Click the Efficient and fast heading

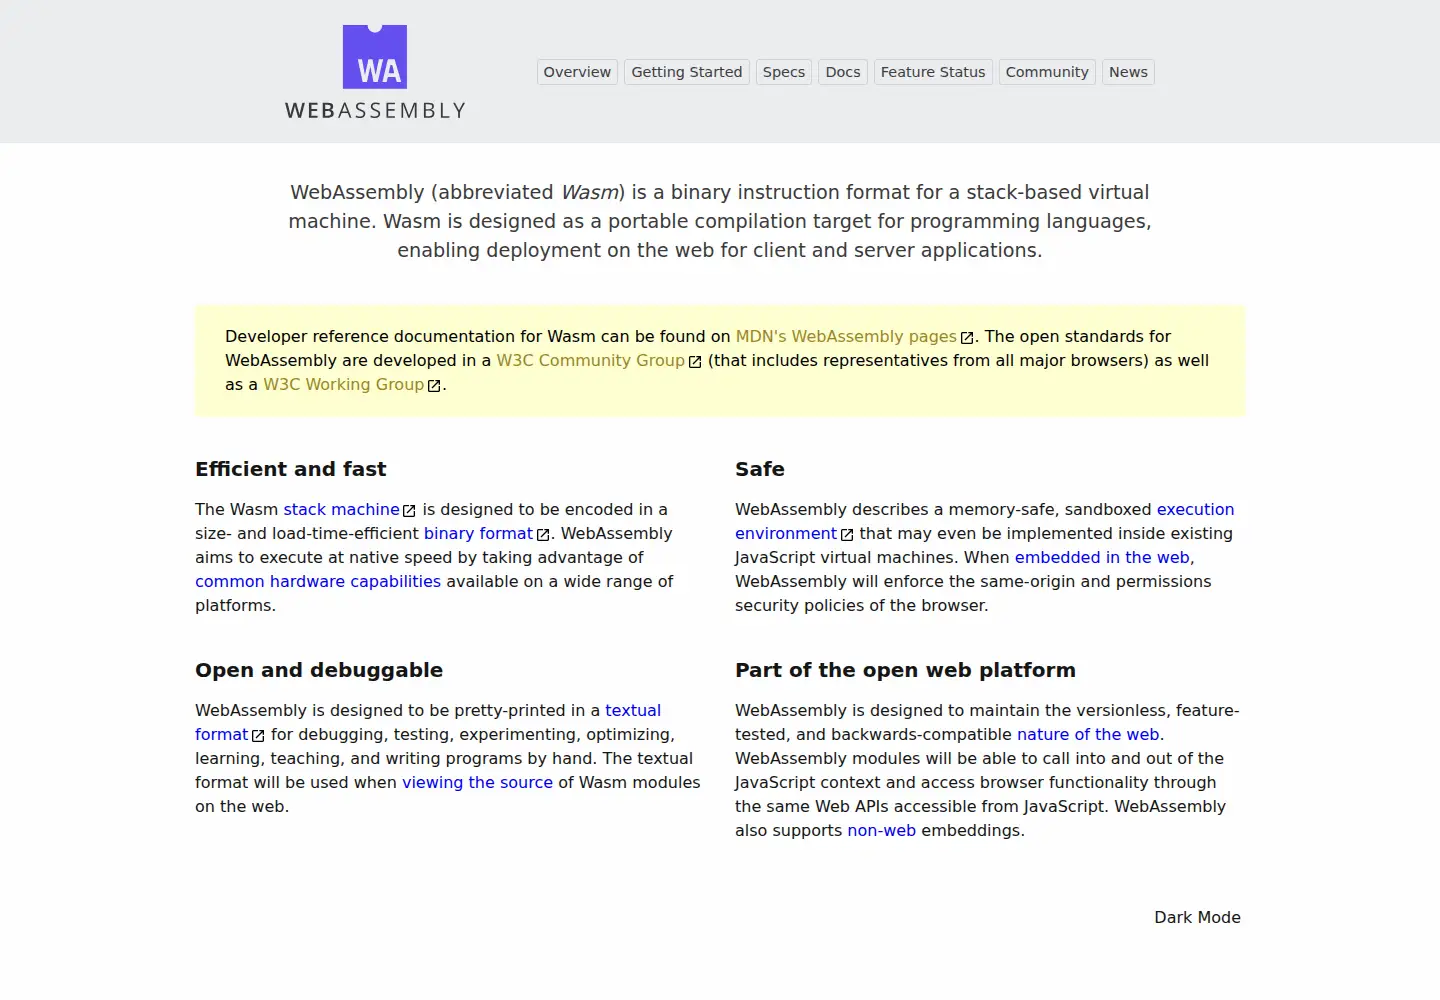[290, 469]
